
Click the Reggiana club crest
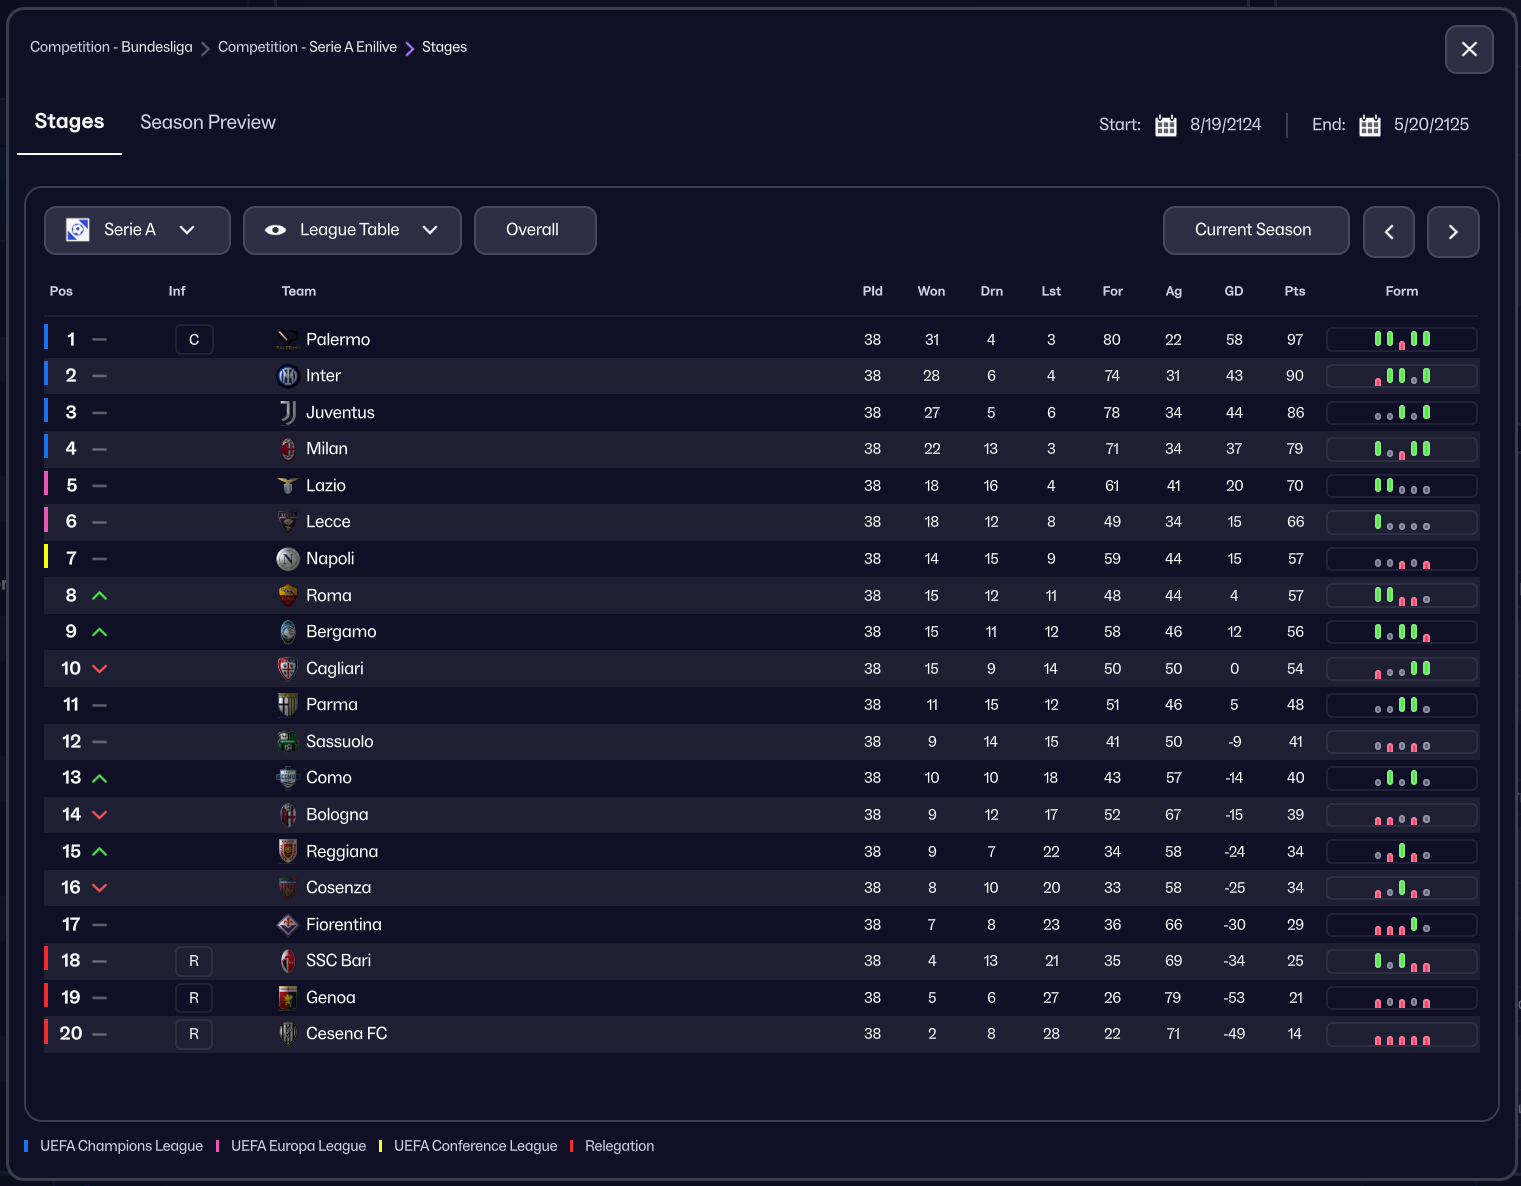288,852
